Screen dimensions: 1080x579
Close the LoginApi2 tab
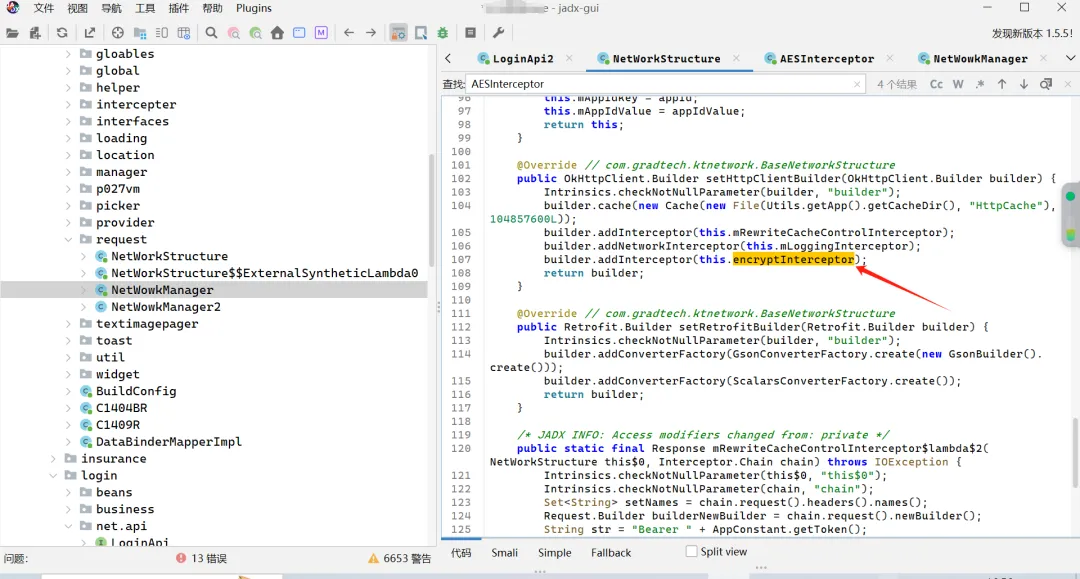[x=569, y=59]
